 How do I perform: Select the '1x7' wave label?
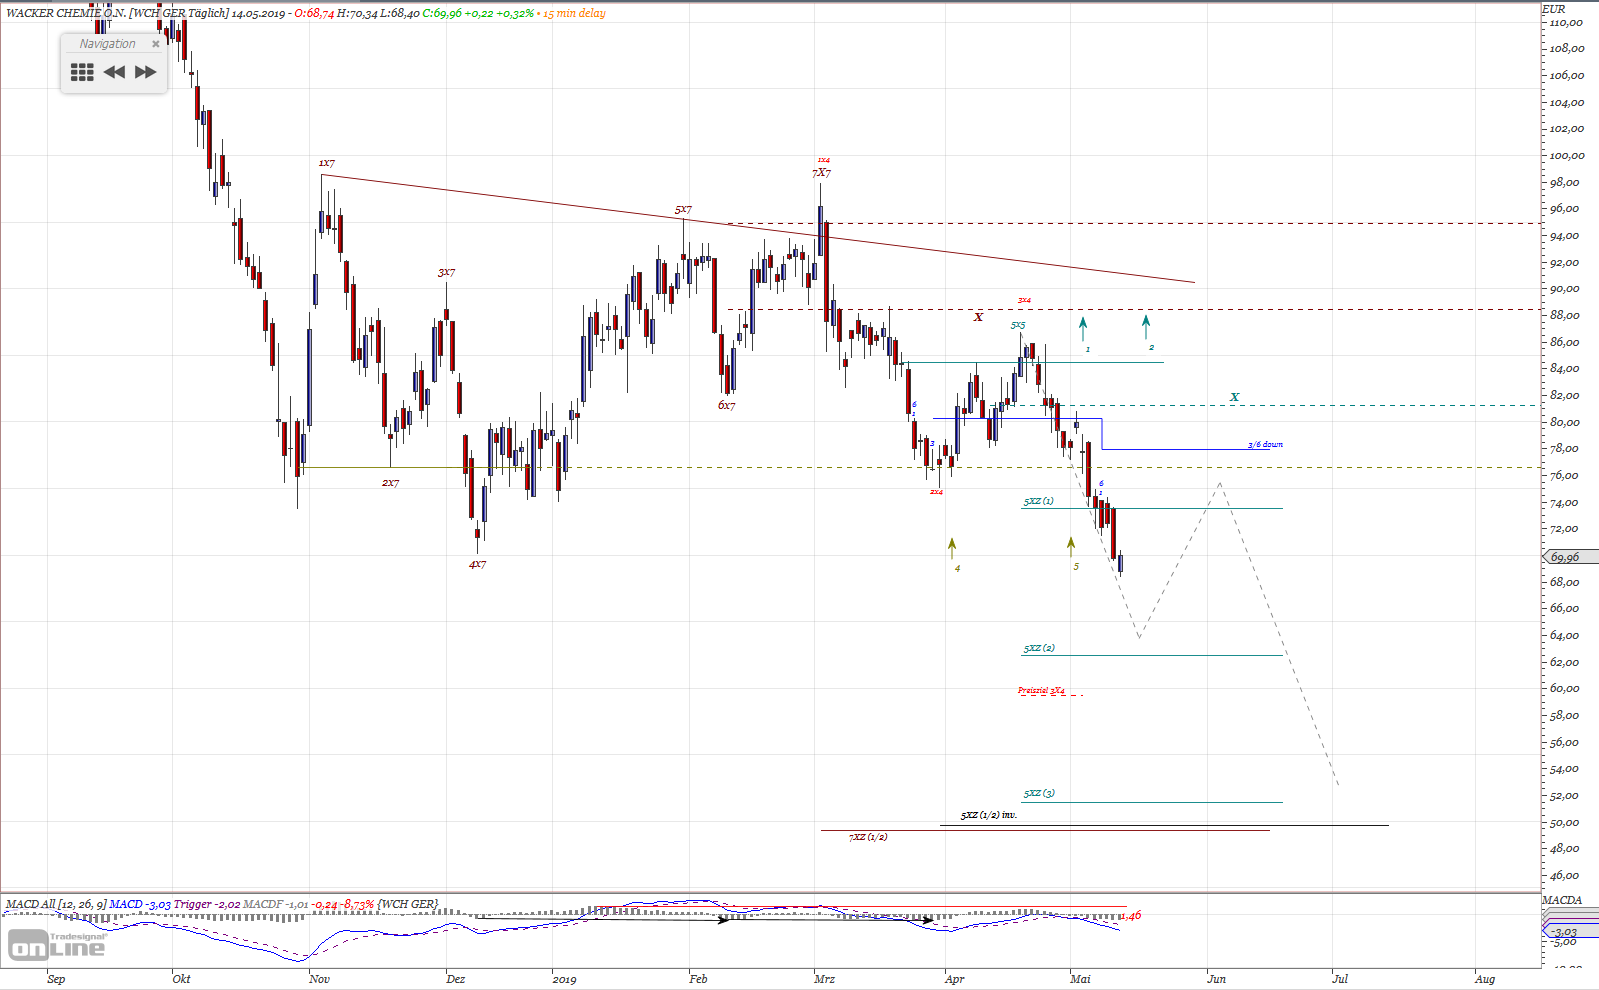pos(327,163)
